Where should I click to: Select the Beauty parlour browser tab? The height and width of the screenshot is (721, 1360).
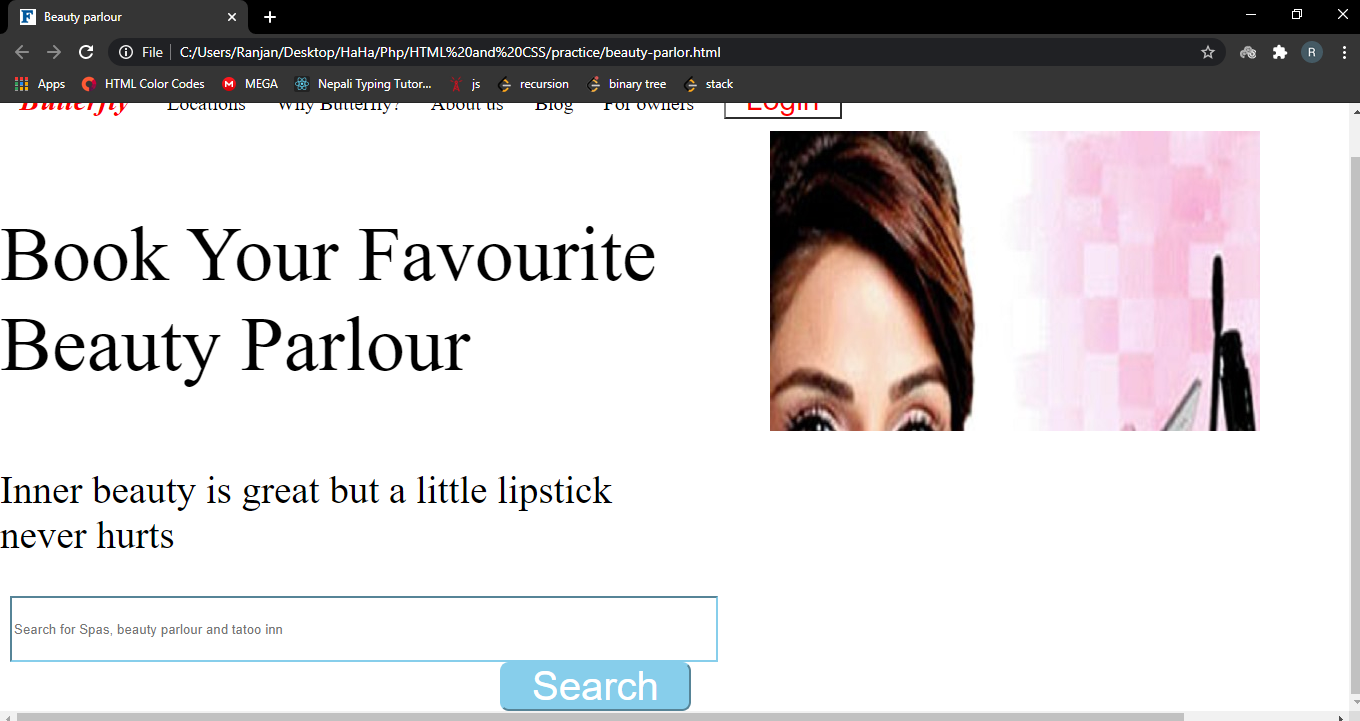(x=126, y=17)
